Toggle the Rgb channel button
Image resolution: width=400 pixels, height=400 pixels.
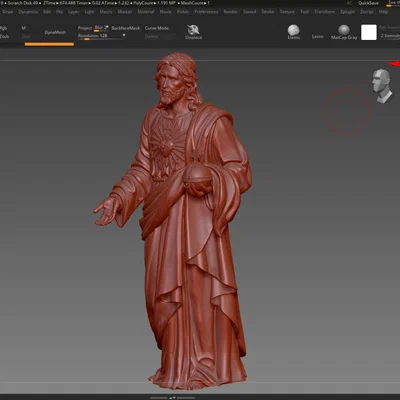click(3, 28)
